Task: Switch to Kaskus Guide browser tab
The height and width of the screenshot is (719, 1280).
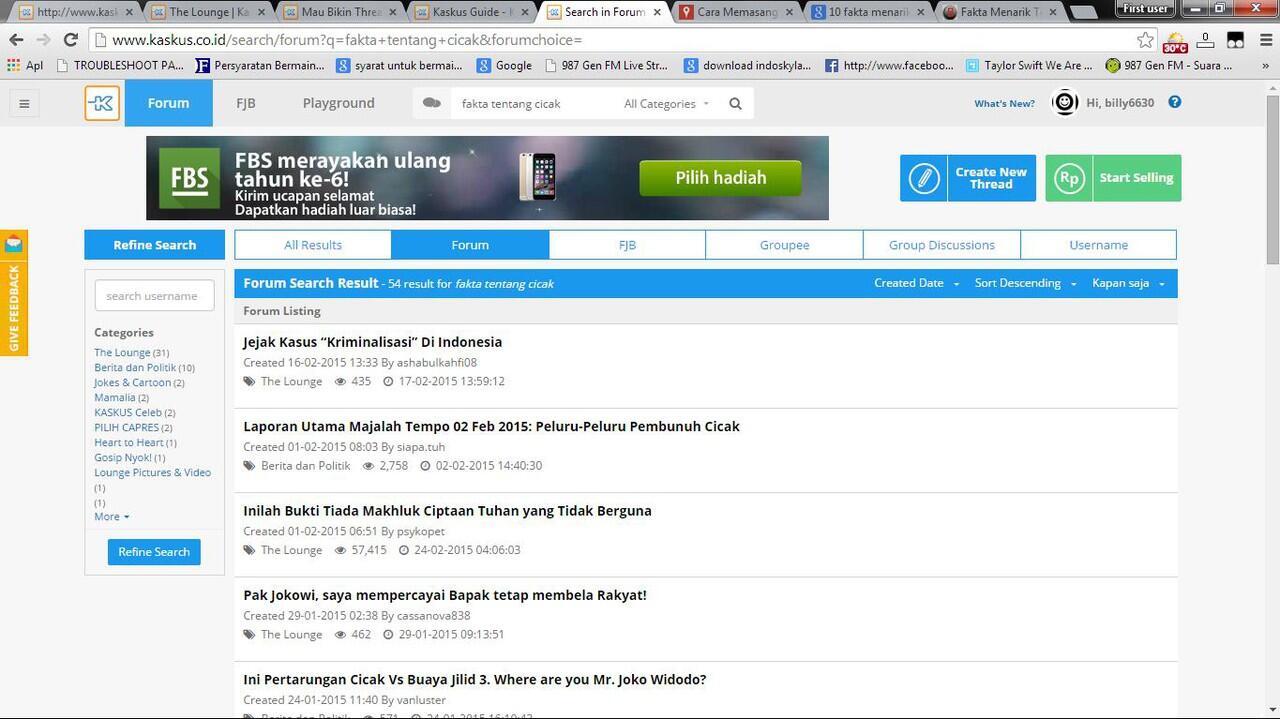Action: 472,12
